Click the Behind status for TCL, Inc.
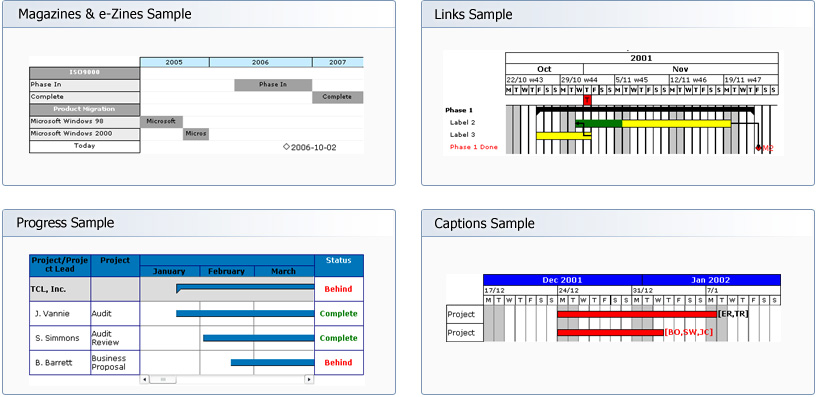Viewport: 820px width, 397px height. [x=338, y=289]
